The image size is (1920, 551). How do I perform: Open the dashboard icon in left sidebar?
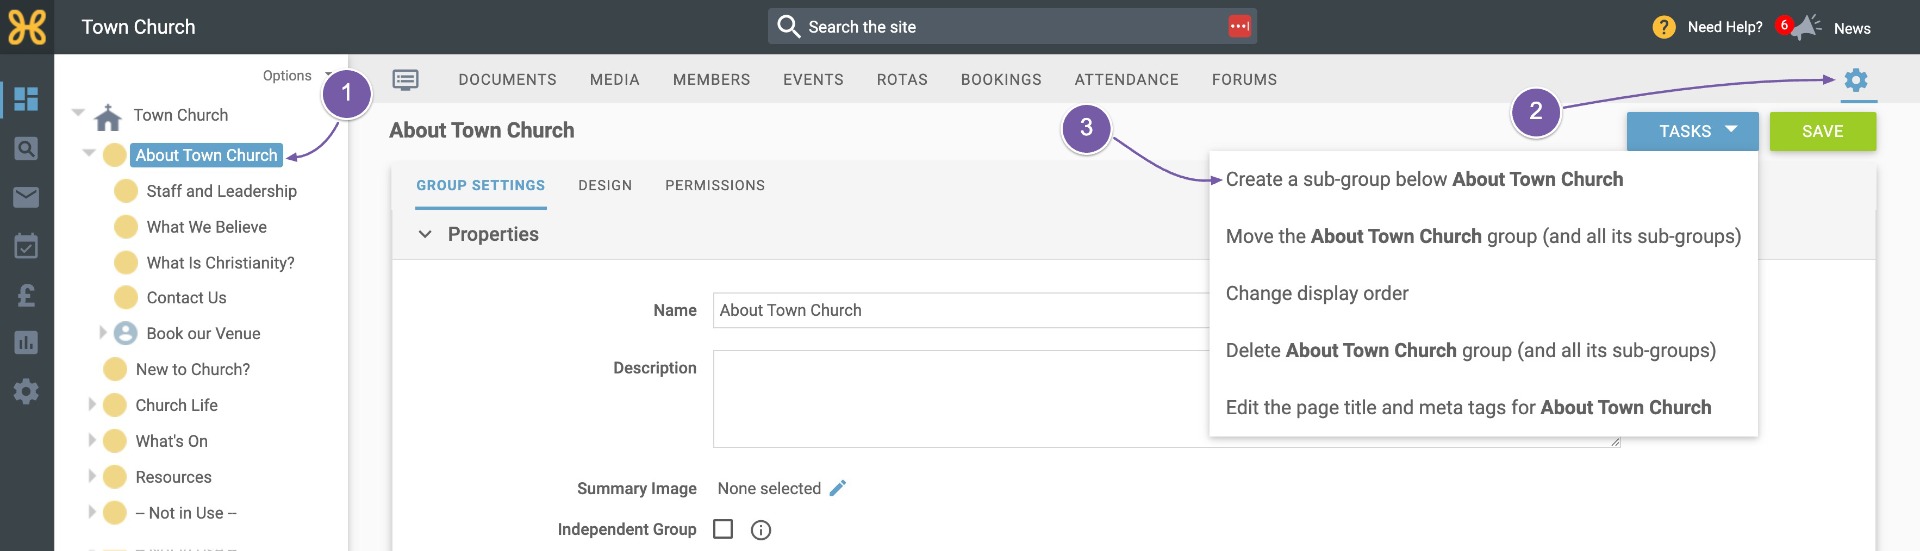(27, 99)
